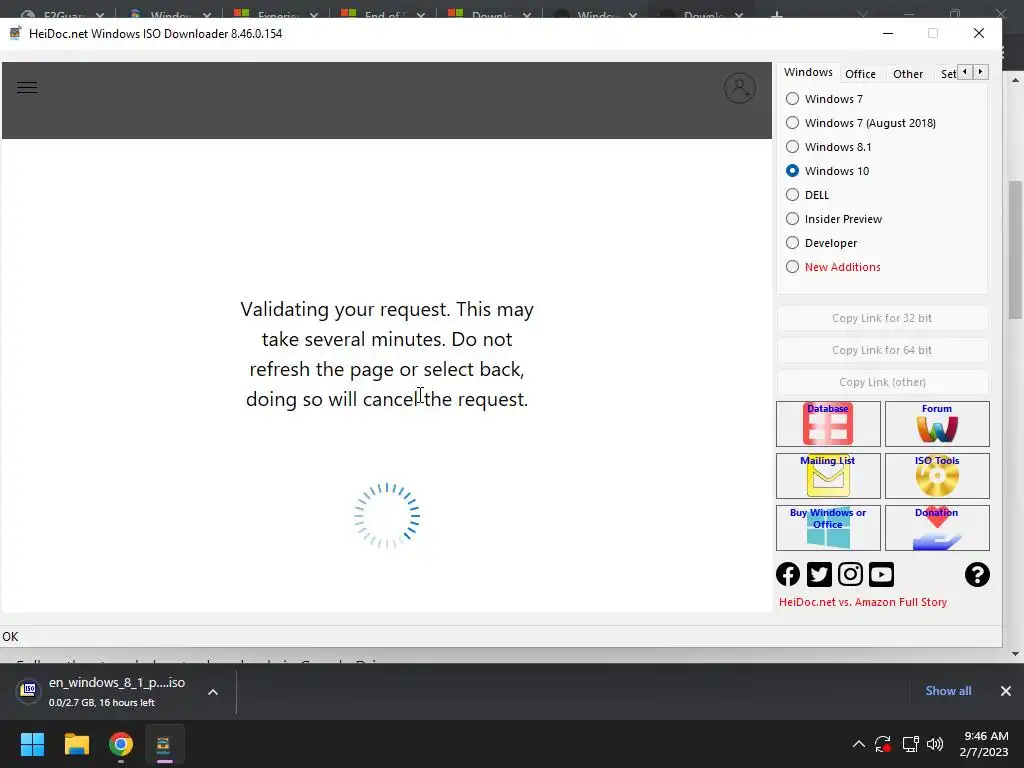1024x768 pixels.
Task: Click the HeiDoc app icon in title bar
Action: [x=16, y=33]
